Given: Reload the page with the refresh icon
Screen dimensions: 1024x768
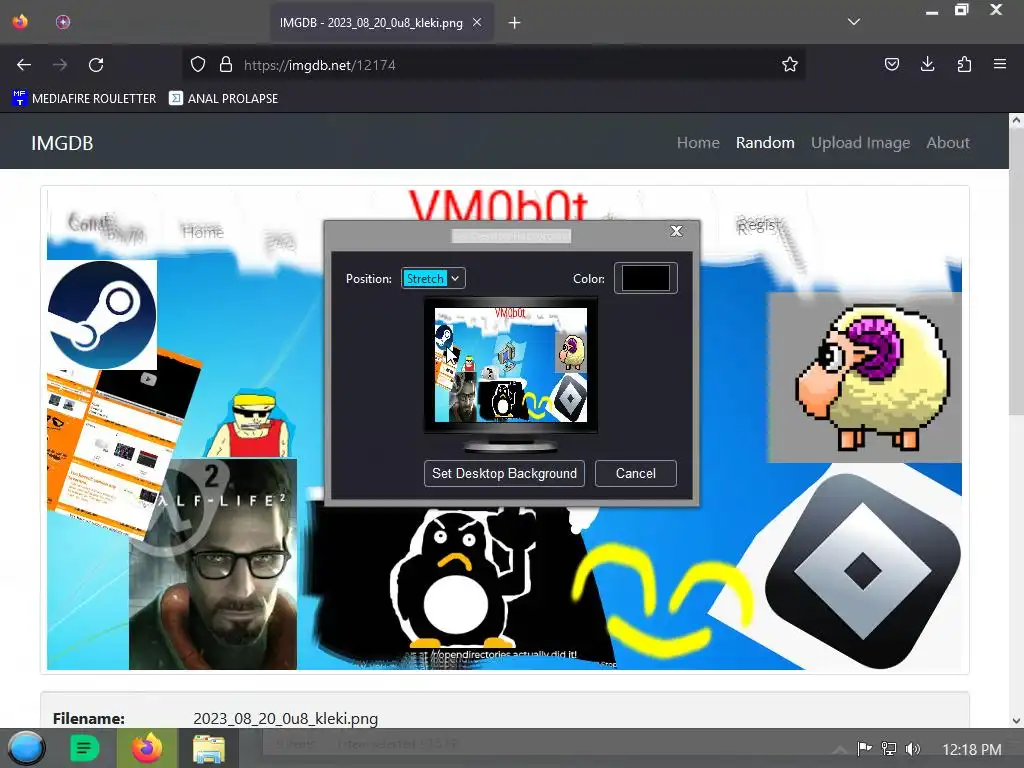Looking at the screenshot, I should coord(96,65).
